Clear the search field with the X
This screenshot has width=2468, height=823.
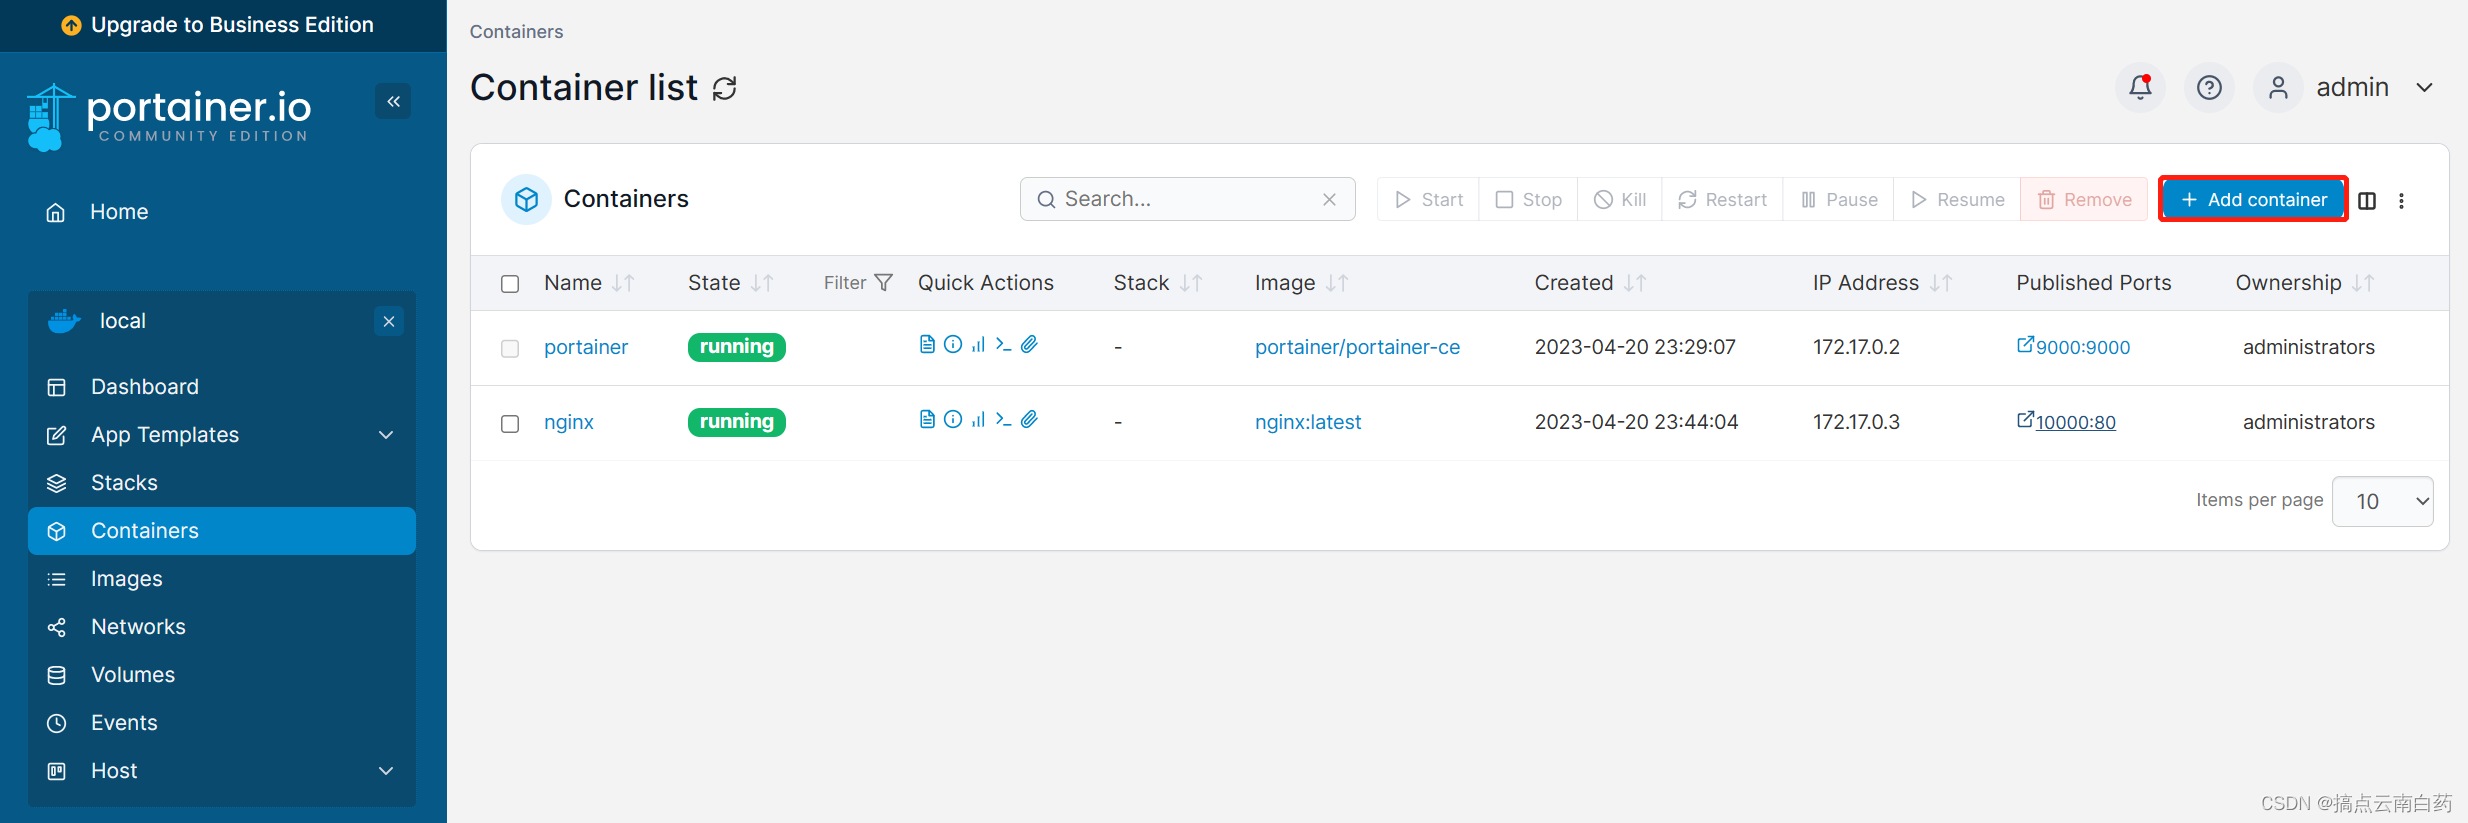tap(1329, 199)
